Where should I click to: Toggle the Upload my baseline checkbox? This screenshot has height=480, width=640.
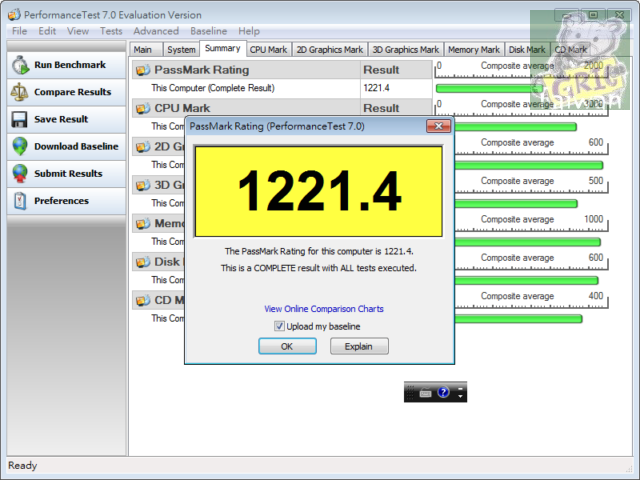click(279, 326)
